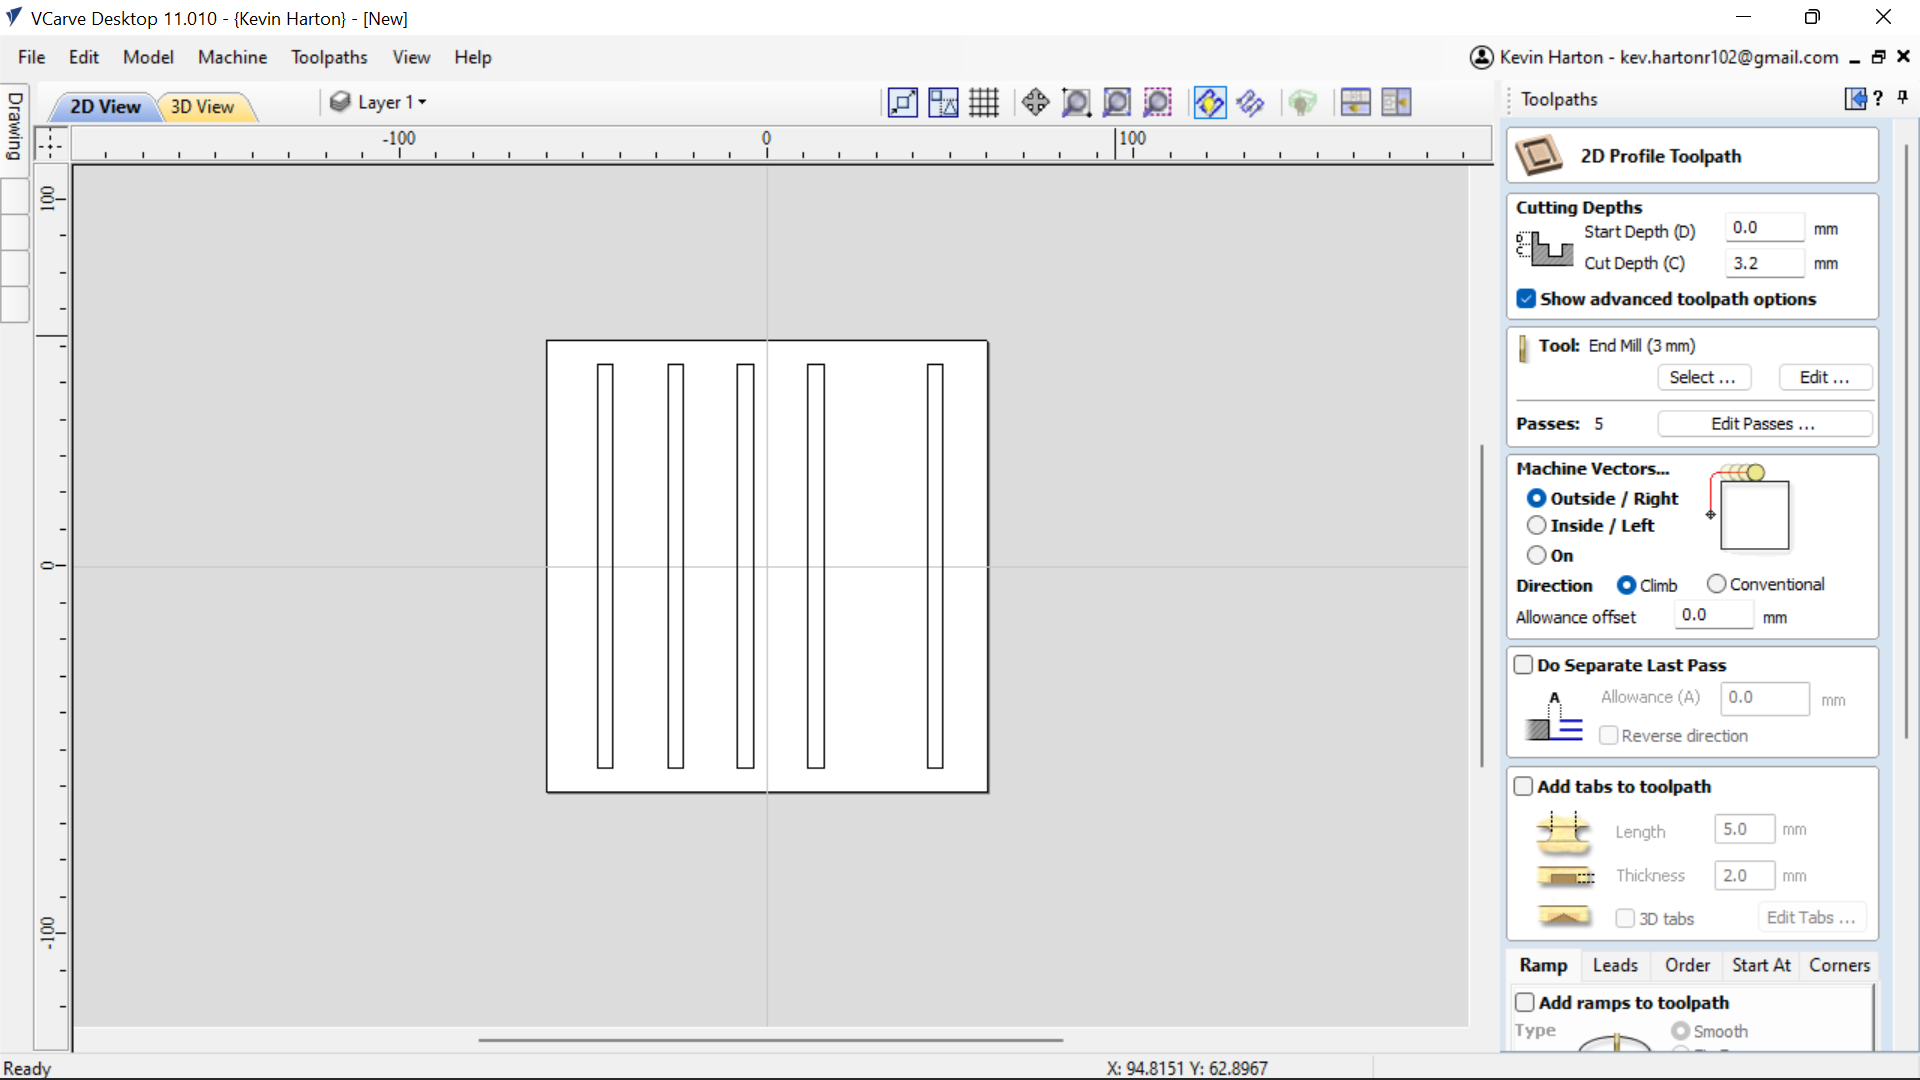
Task: Click the tool Edit button
Action: click(x=1824, y=377)
